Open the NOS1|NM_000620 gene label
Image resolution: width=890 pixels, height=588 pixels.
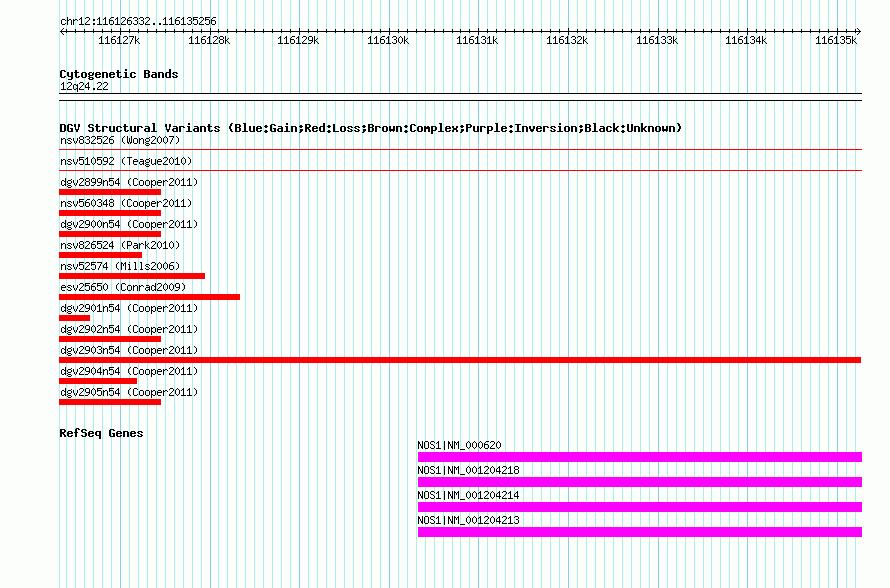(x=459, y=446)
